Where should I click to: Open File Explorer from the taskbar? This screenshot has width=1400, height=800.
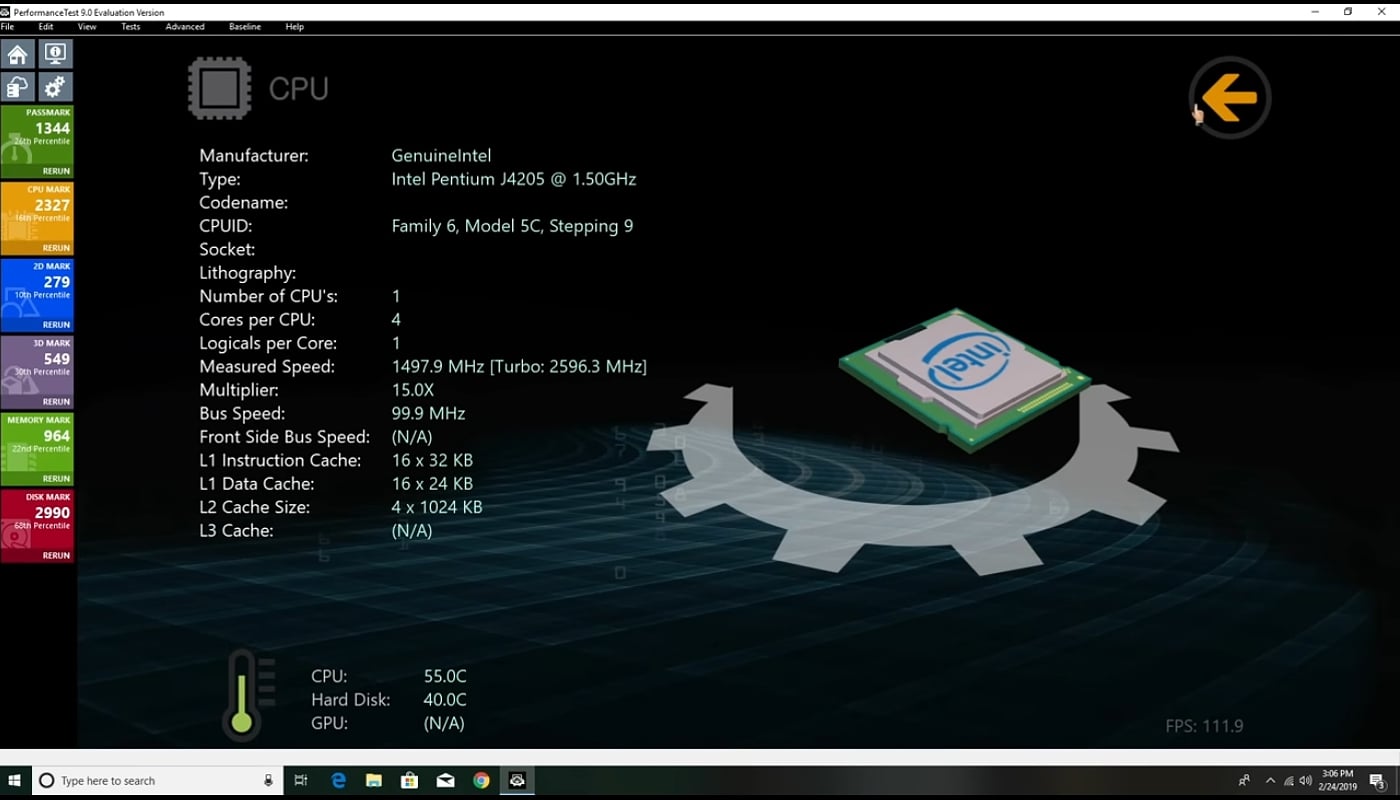(374, 780)
